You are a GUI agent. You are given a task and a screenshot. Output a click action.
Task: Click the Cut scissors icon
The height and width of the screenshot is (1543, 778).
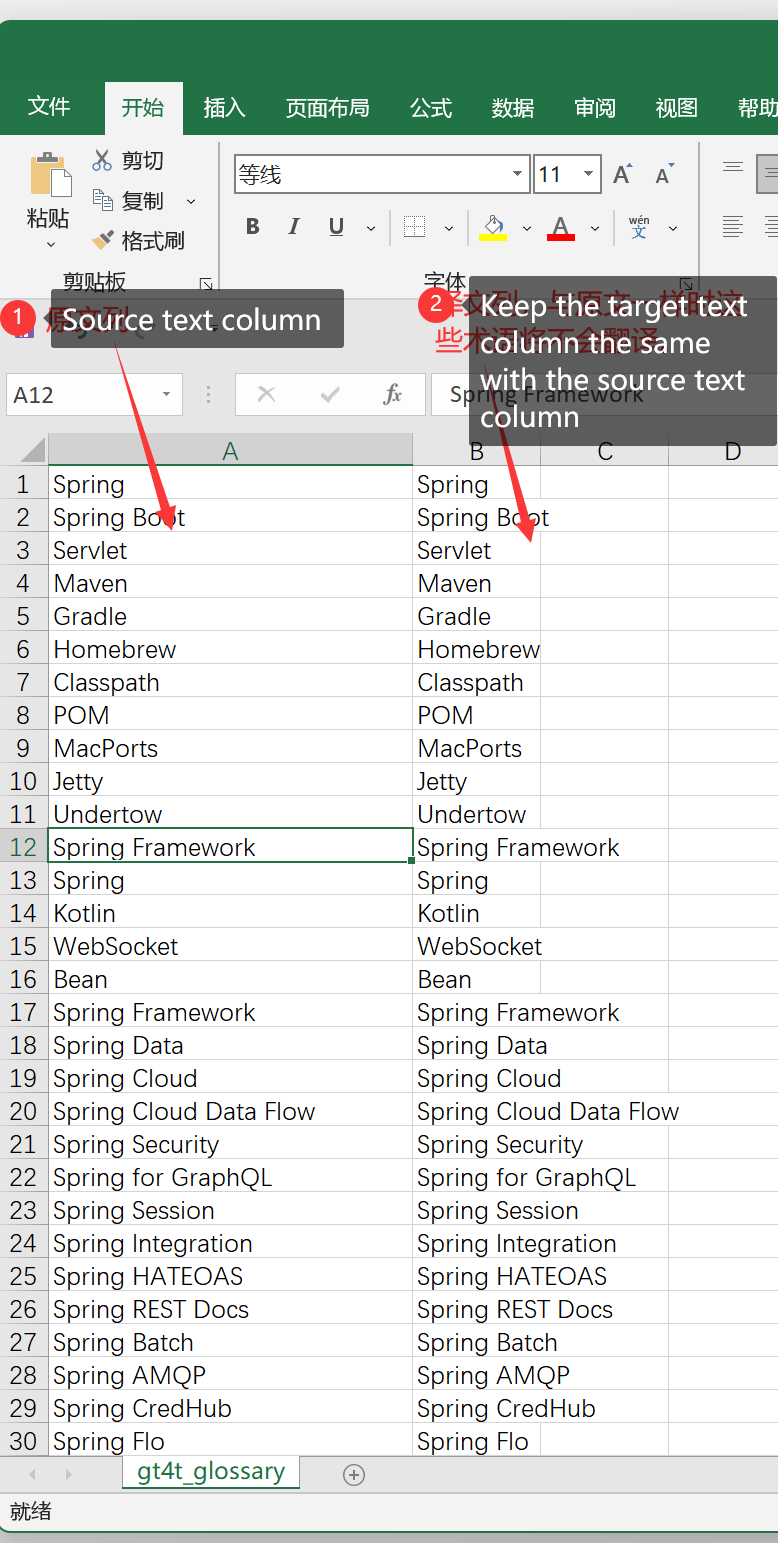click(x=102, y=160)
